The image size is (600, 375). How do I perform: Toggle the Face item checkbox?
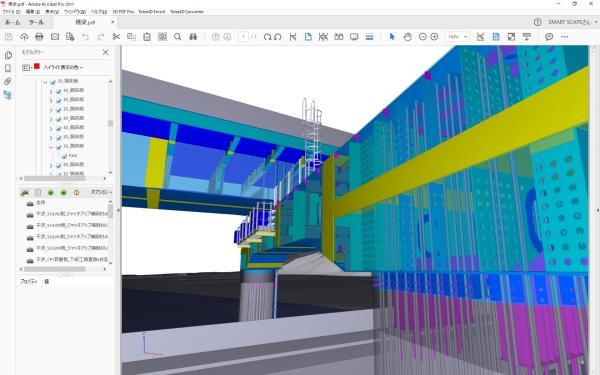(64, 156)
